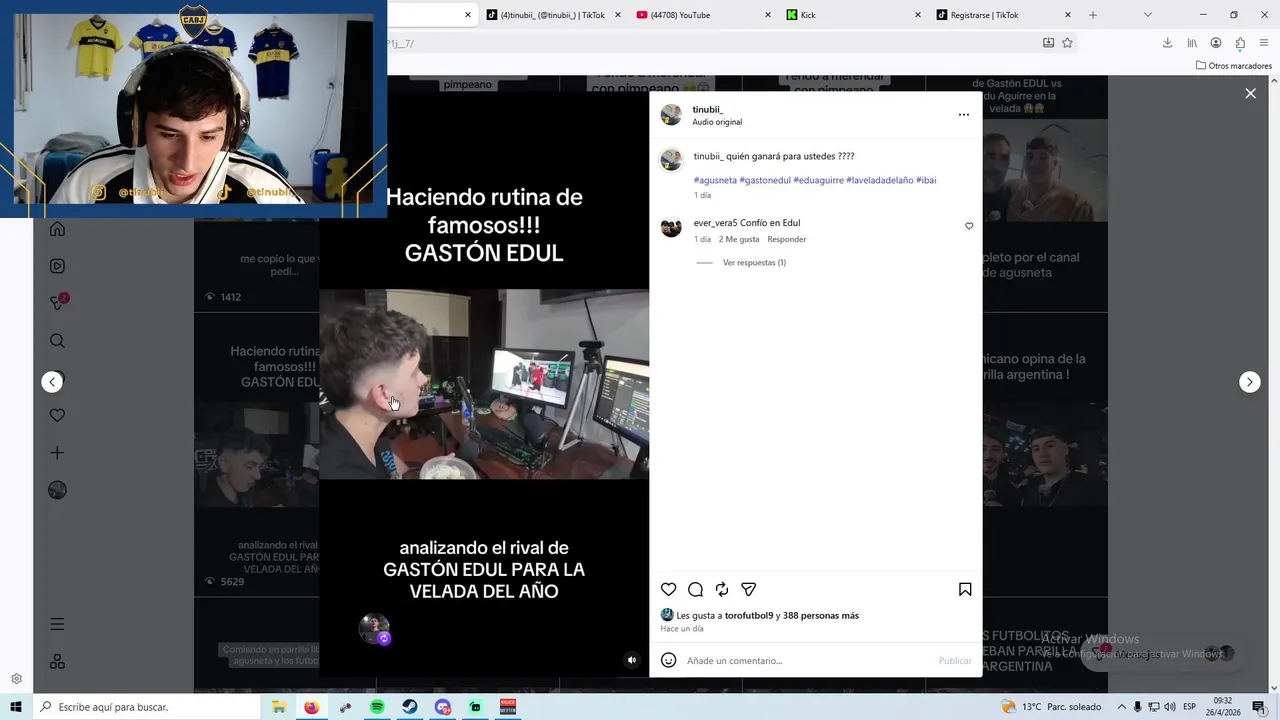Go to the previous post arrow
Viewport: 1280px width, 720px height.
point(52,382)
